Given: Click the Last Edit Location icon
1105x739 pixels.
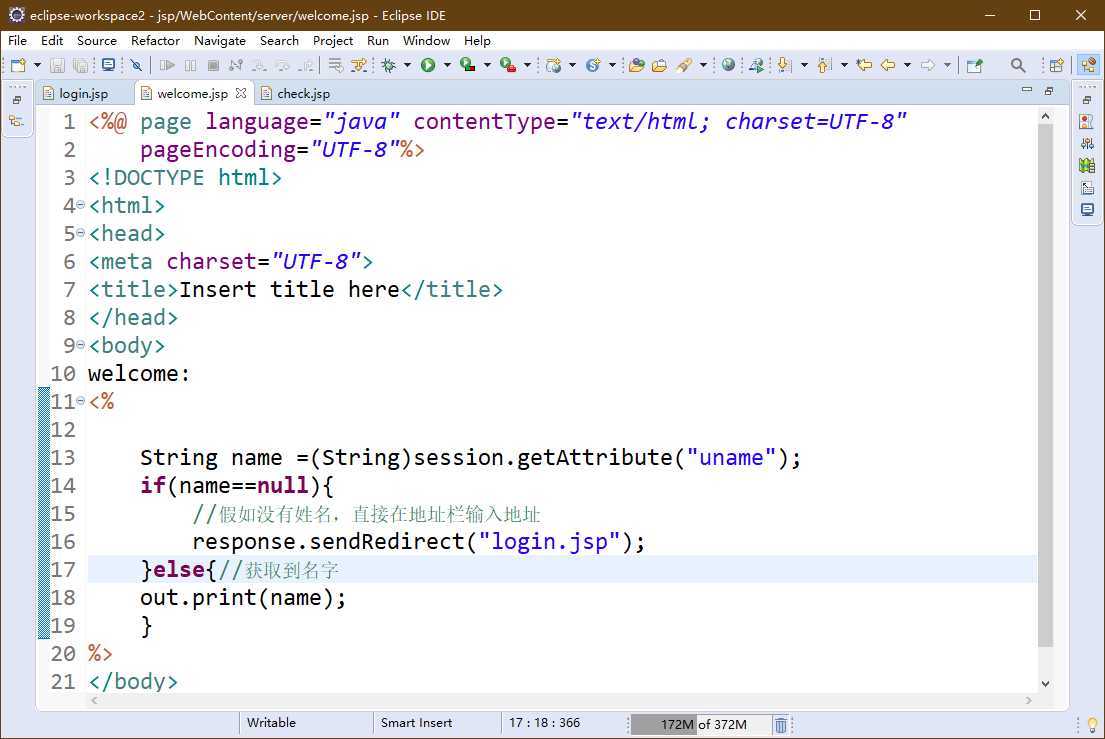Looking at the screenshot, I should point(864,66).
